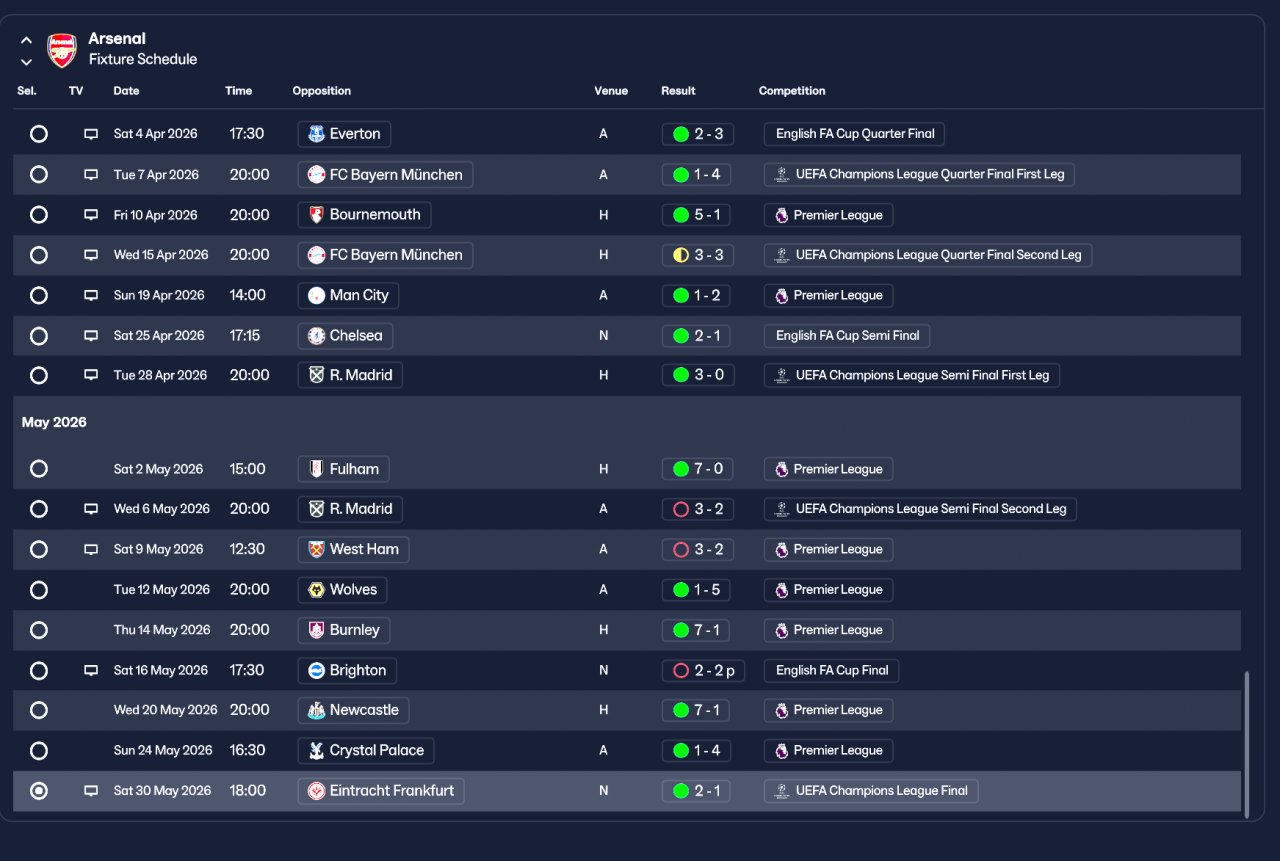Open the English FA Cup Final competition
Viewport: 1280px width, 861px height.
pos(831,670)
